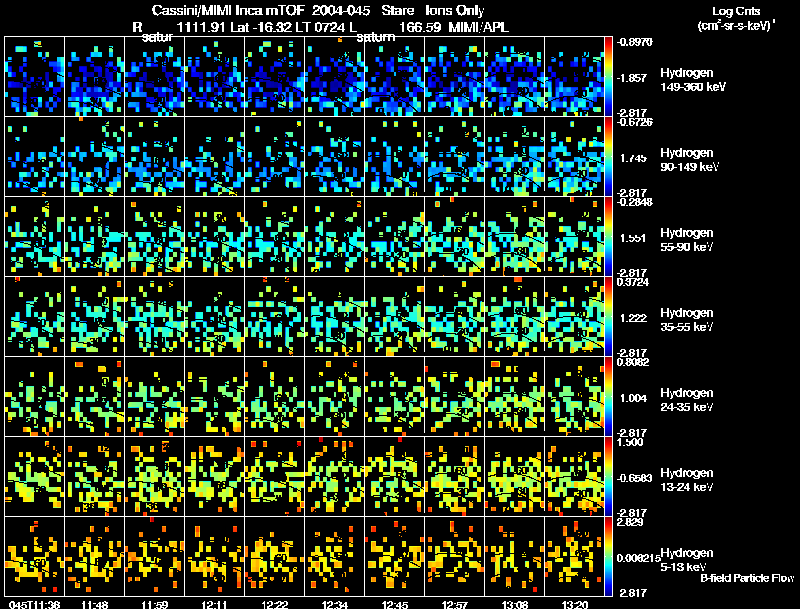Screen dimensions: 800x609
Task: Select the 149-360 keV image panel at 11:48
Action: coord(95,76)
